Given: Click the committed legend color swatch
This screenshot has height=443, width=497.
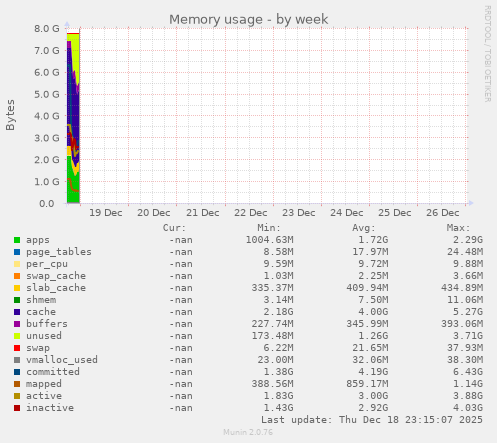Looking at the screenshot, I should tap(17, 372).
